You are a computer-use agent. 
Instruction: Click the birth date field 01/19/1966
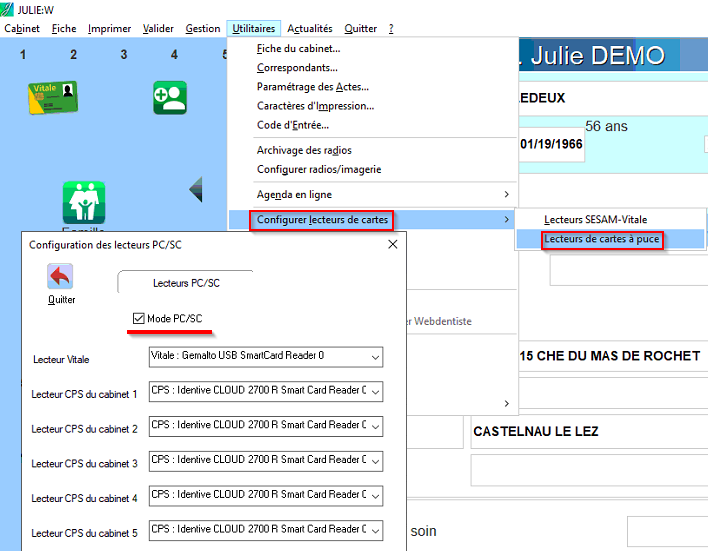coord(551,145)
